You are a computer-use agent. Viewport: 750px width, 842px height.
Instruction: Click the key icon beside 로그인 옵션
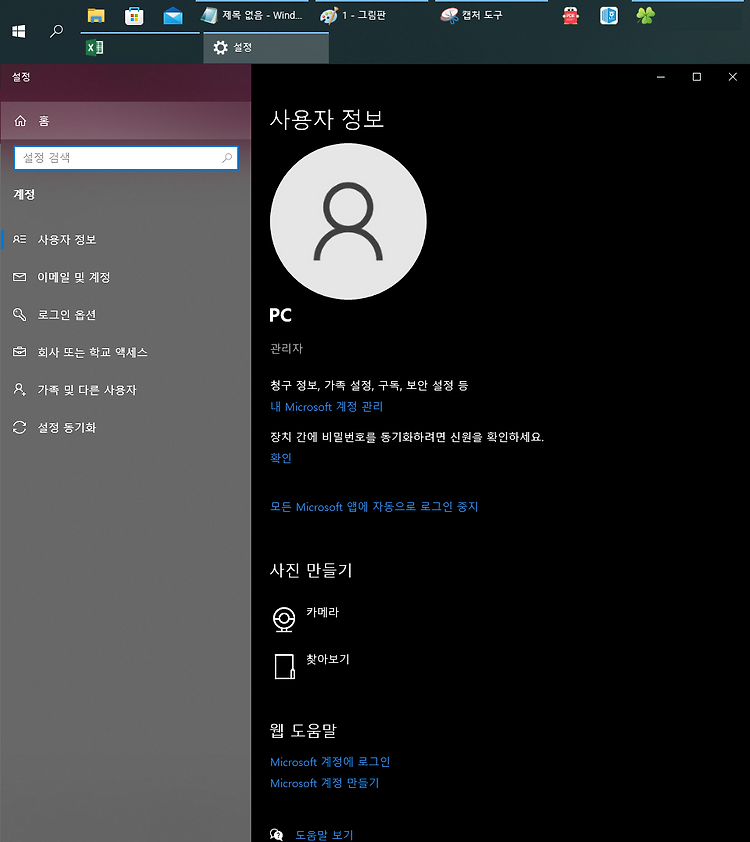[19, 315]
